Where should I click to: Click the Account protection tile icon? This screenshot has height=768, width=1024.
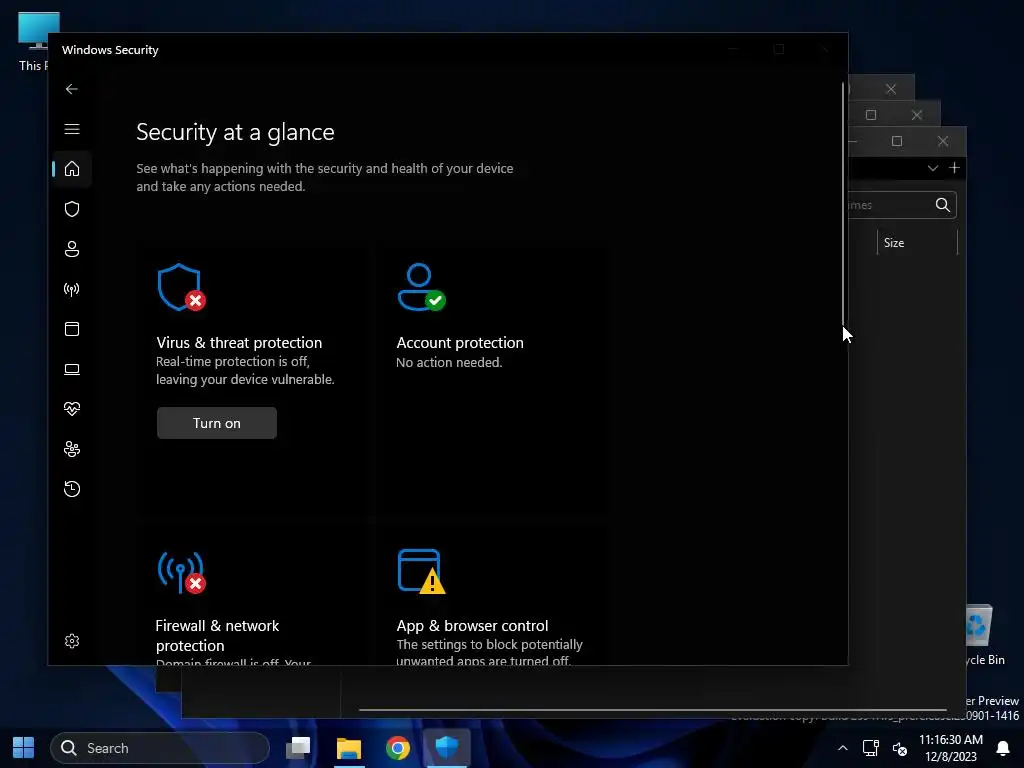click(421, 287)
